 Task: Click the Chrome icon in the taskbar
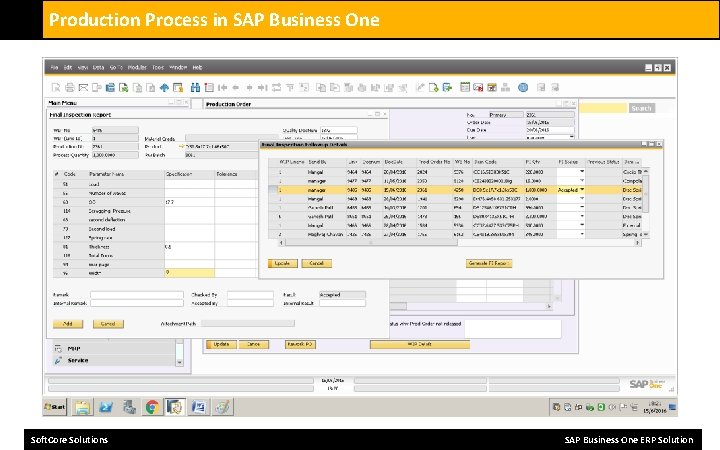[152, 407]
